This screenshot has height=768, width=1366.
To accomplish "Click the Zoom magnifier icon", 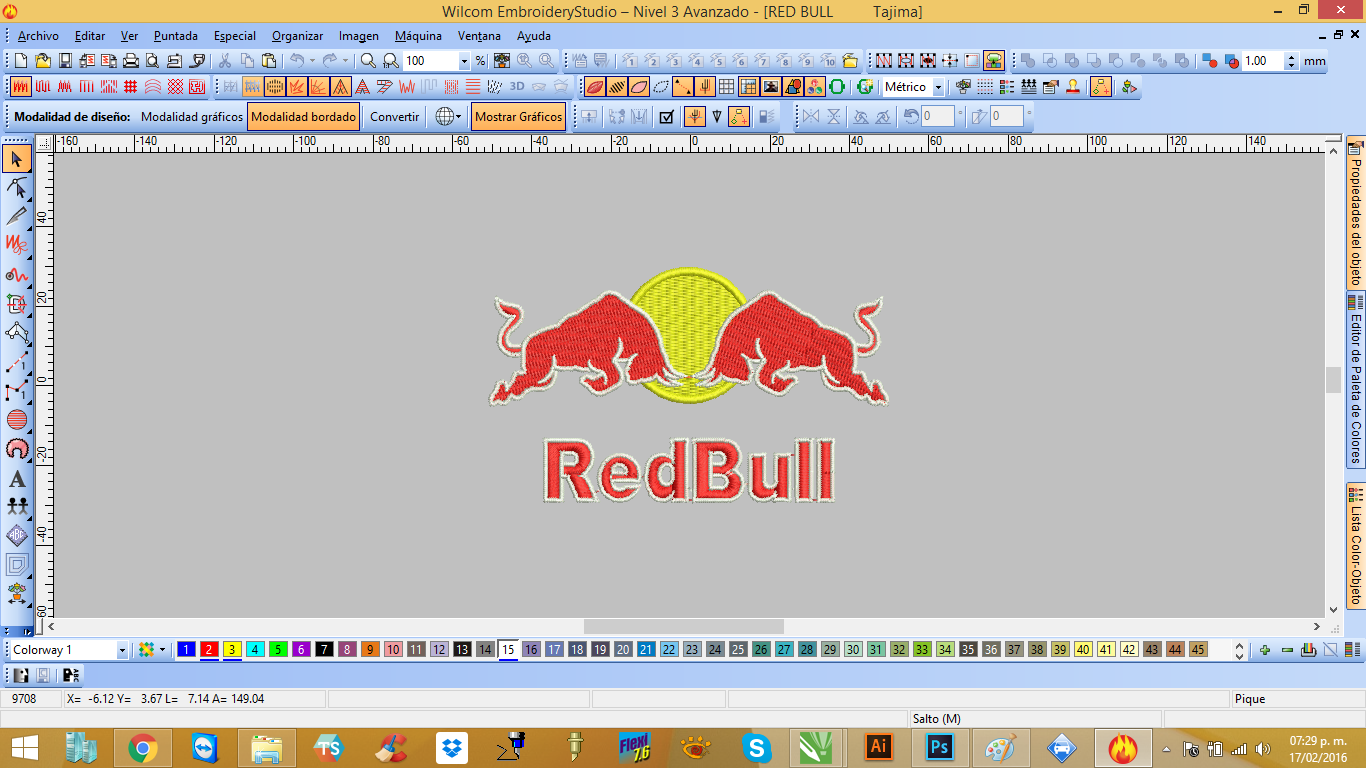I will [x=368, y=60].
